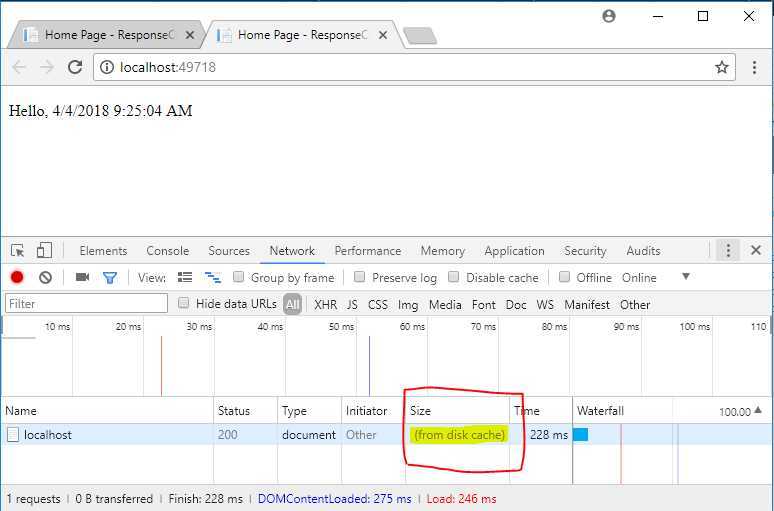Sort requests by Size column
This screenshot has height=511, width=774.
tap(457, 411)
